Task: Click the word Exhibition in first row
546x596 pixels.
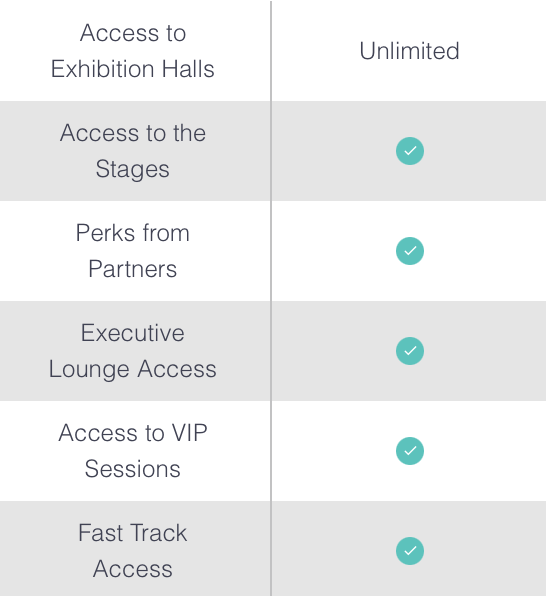Action: click(103, 69)
